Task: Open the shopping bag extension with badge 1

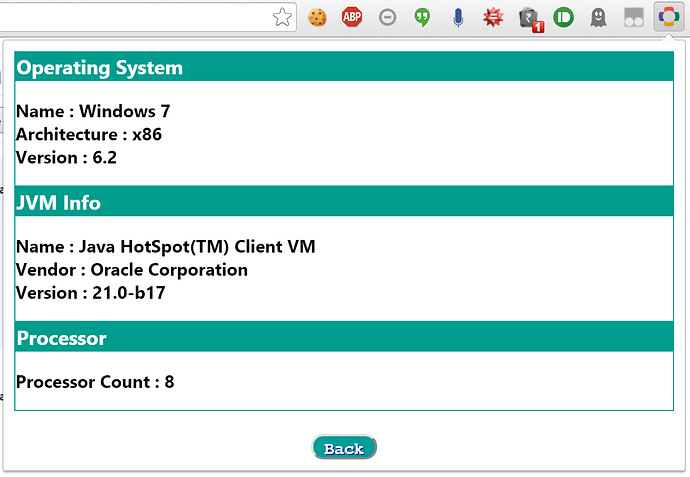Action: coord(531,20)
